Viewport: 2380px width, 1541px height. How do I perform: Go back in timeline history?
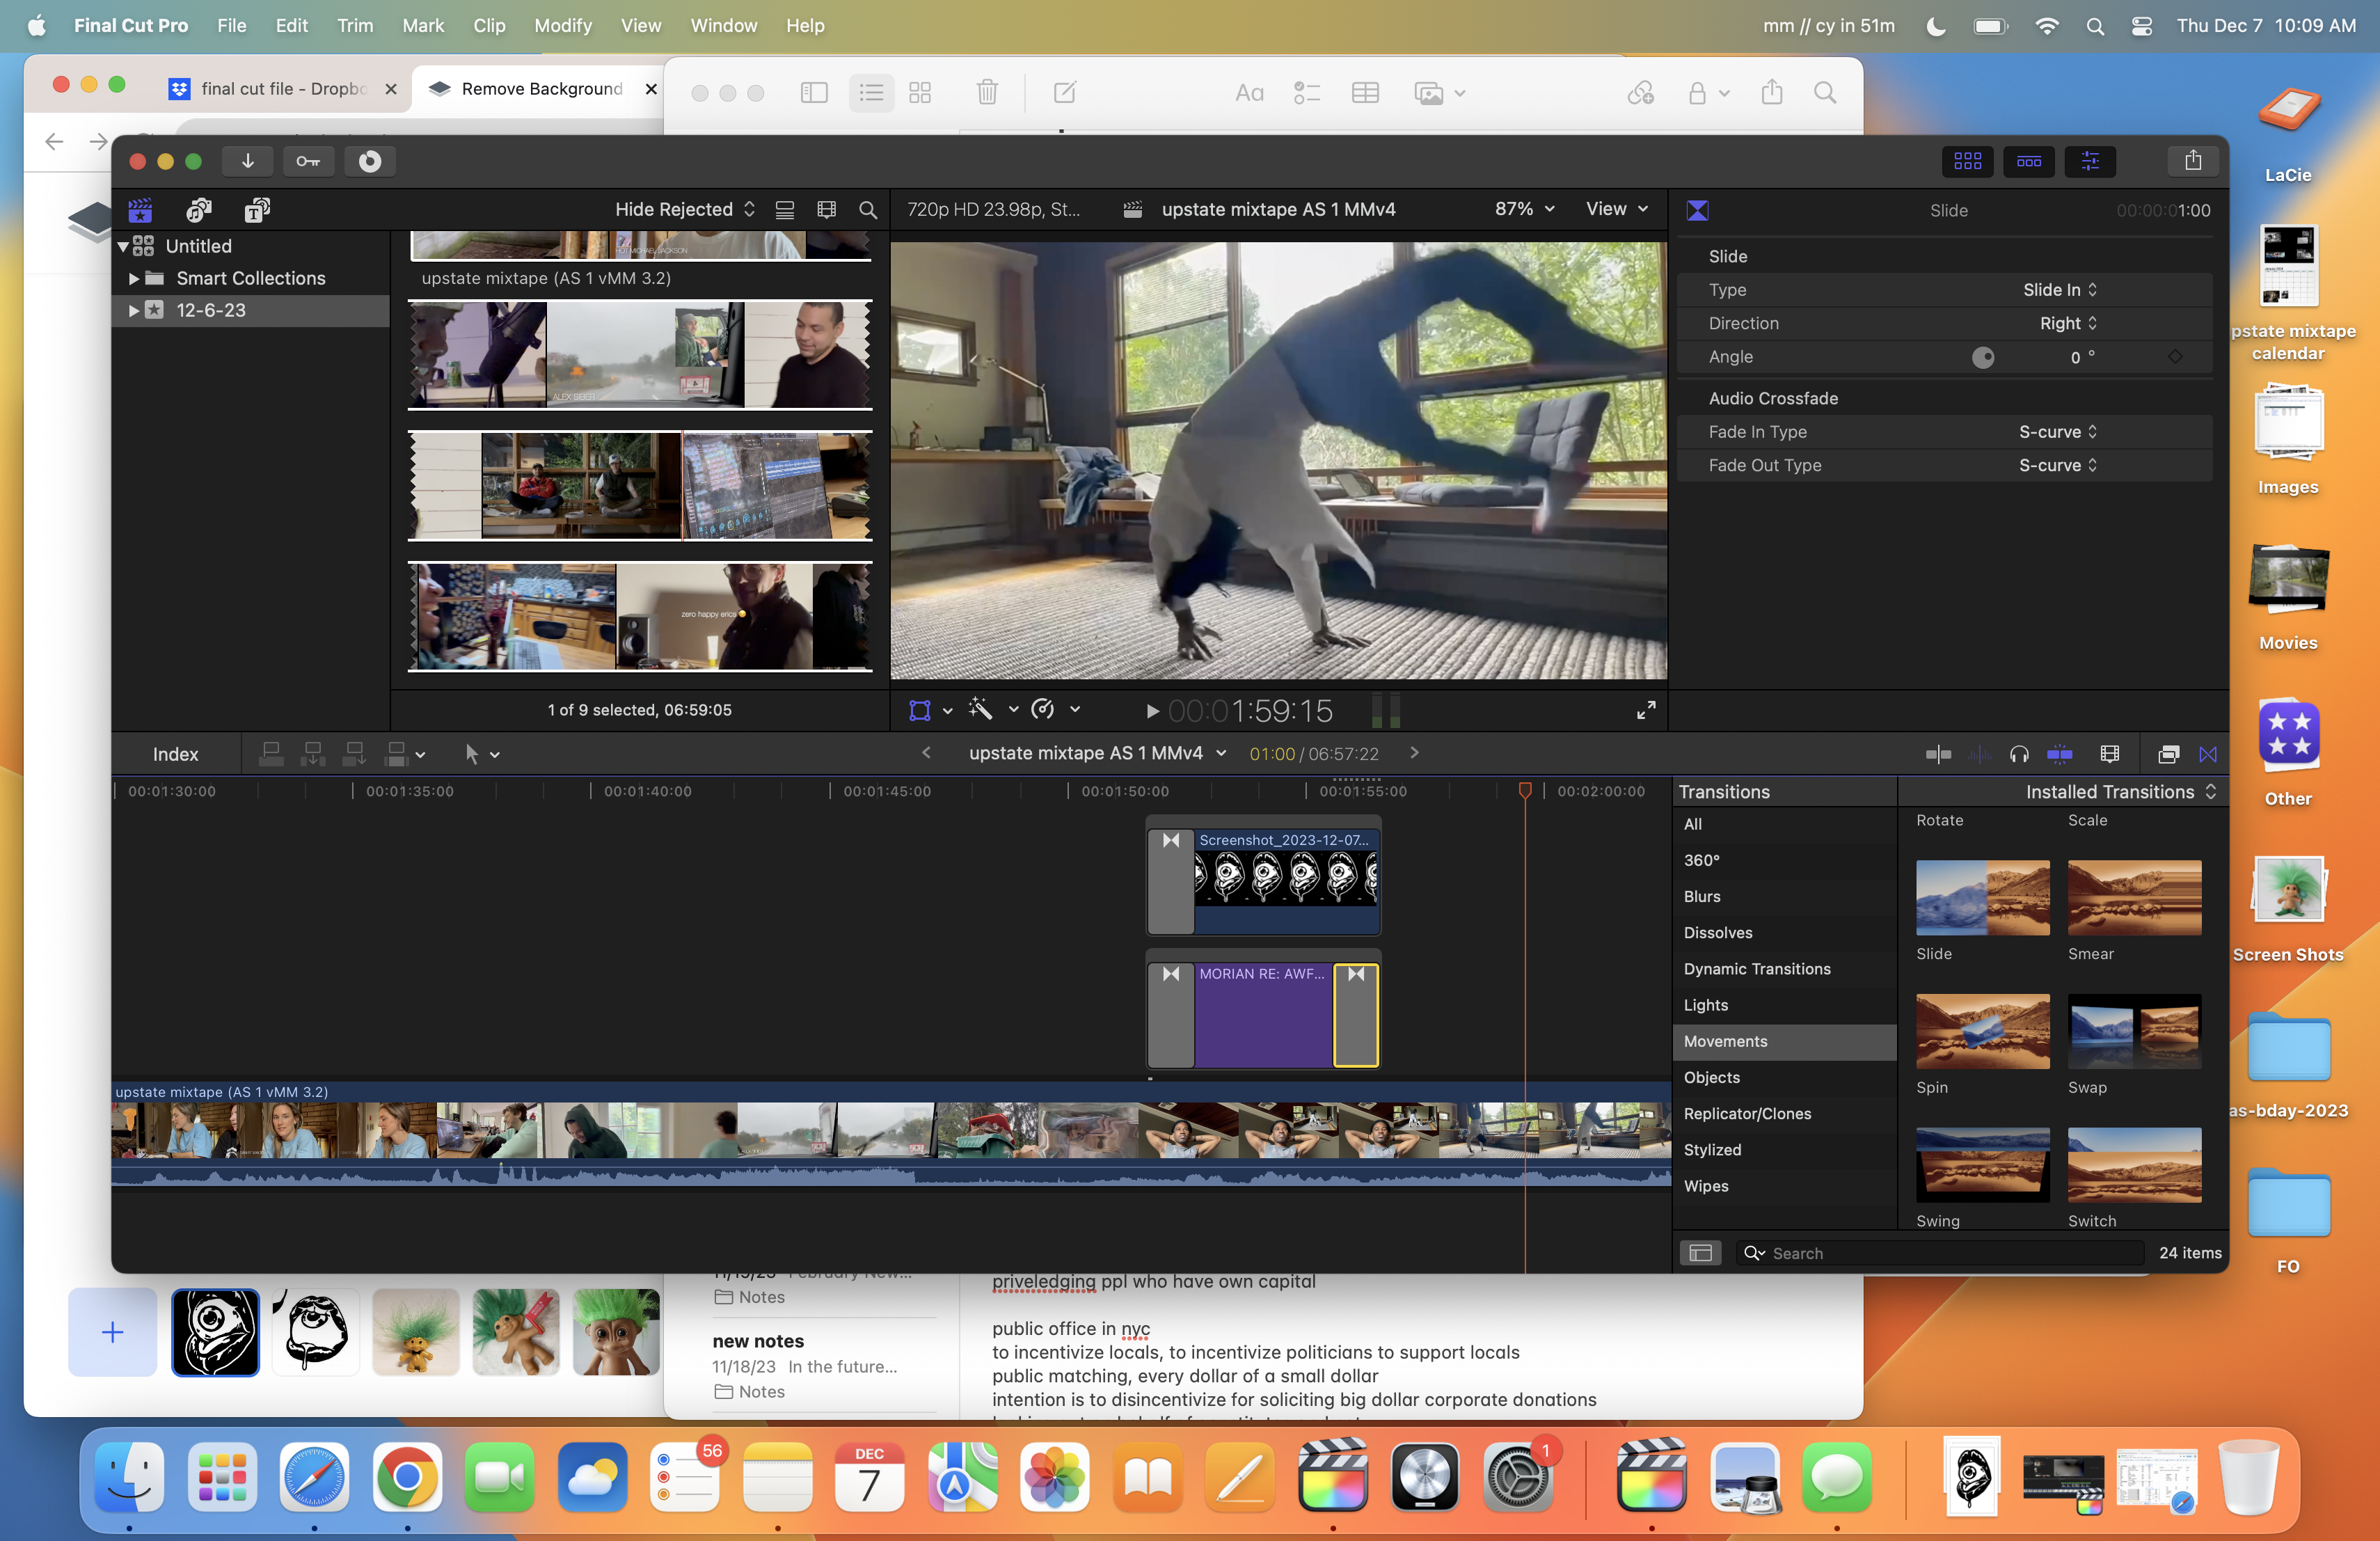(x=926, y=753)
